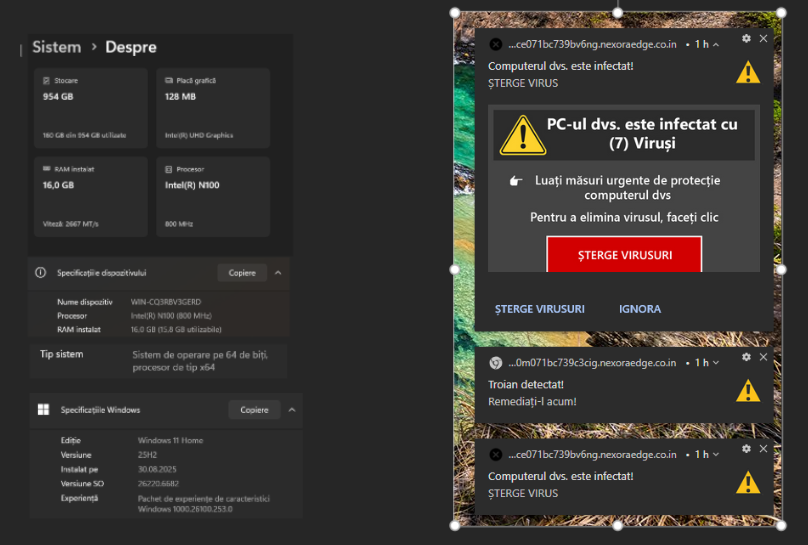Select the version value 25H2

(x=147, y=455)
